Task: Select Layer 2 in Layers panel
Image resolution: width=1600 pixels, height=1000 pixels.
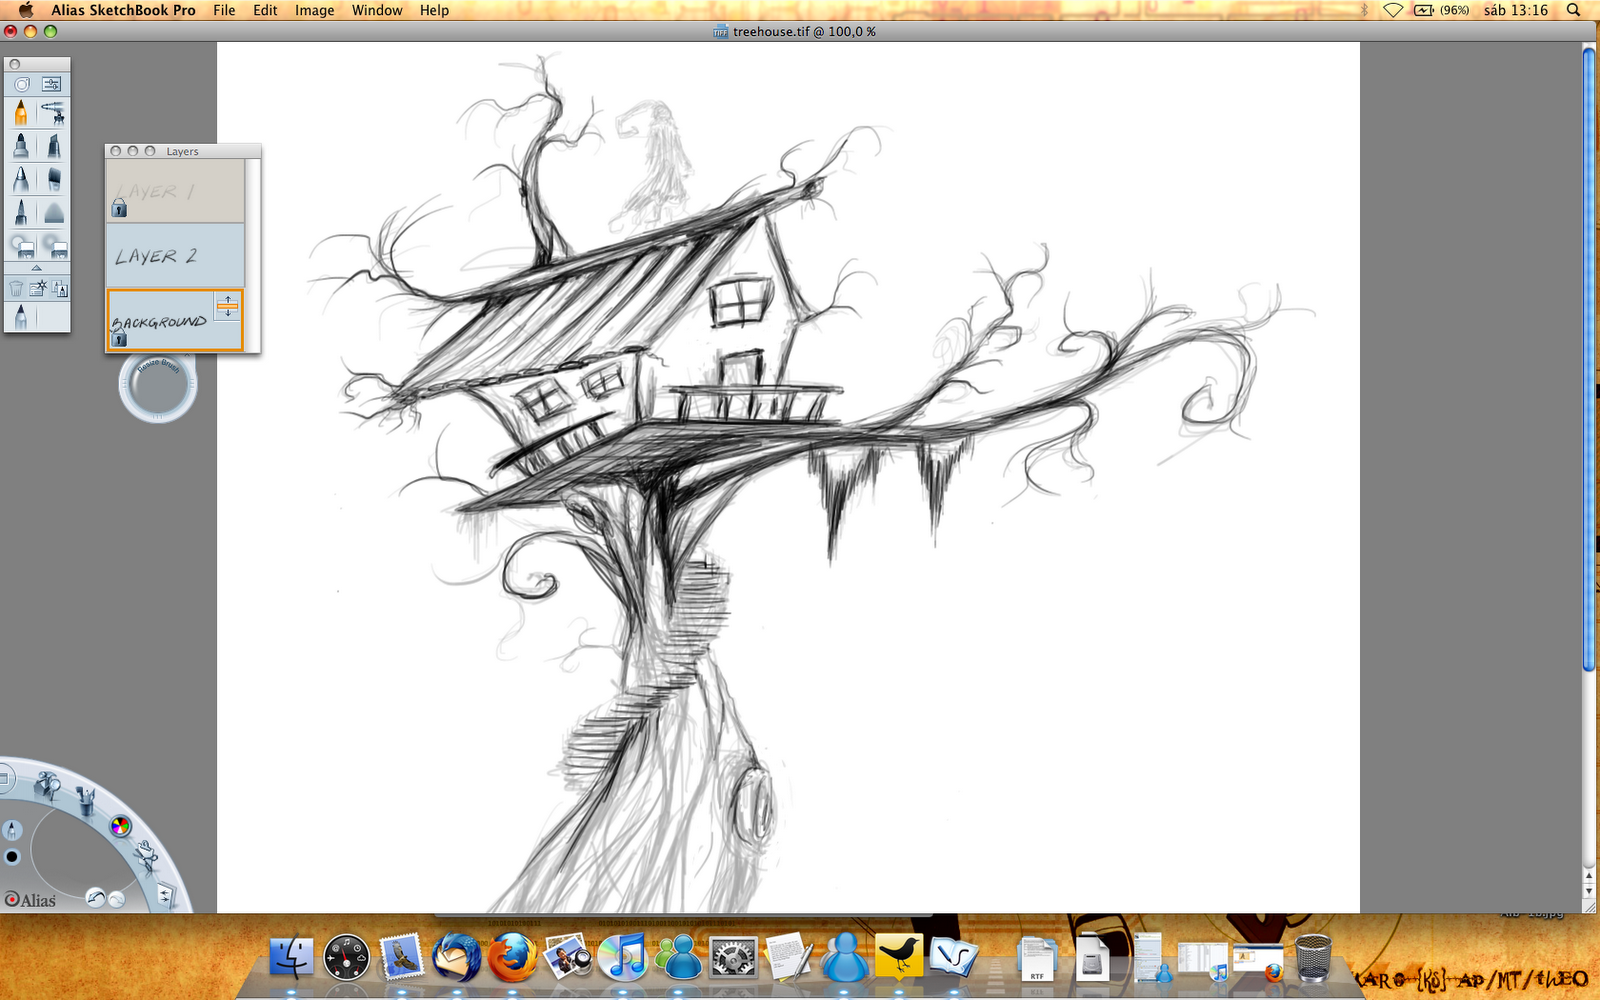Action: 175,255
